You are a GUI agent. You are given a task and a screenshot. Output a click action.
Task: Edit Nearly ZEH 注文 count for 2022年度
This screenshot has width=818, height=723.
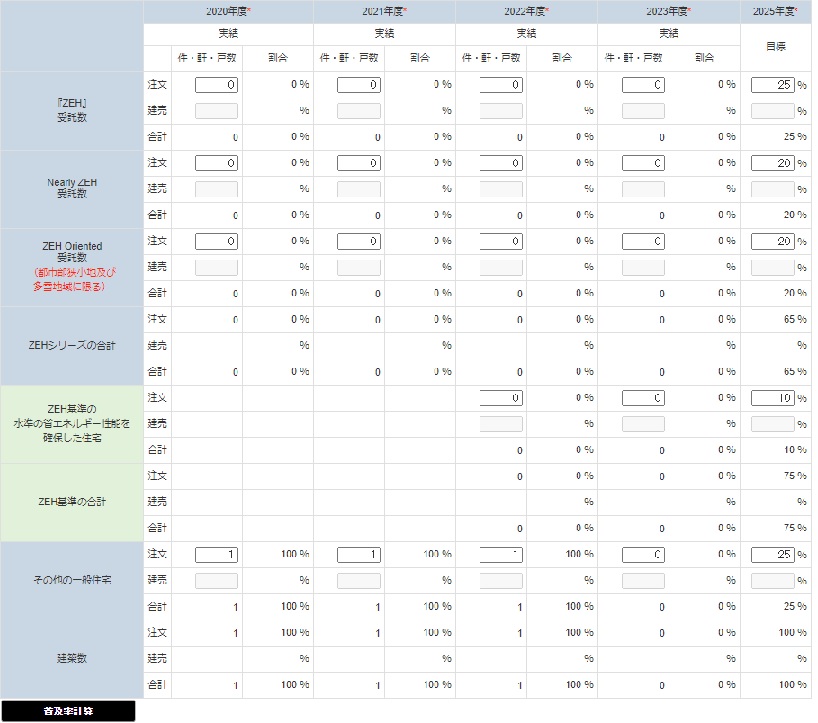coord(501,163)
